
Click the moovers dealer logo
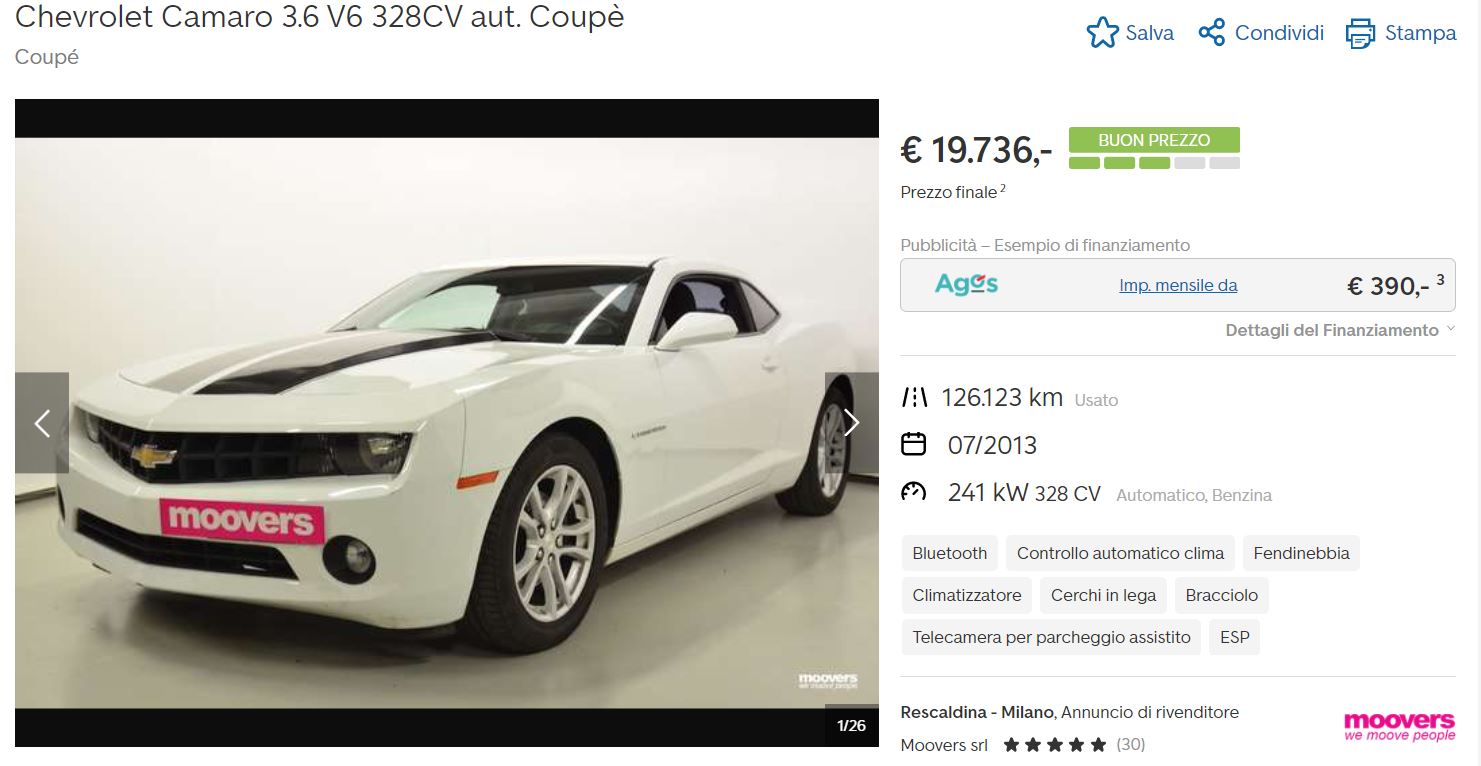1399,726
